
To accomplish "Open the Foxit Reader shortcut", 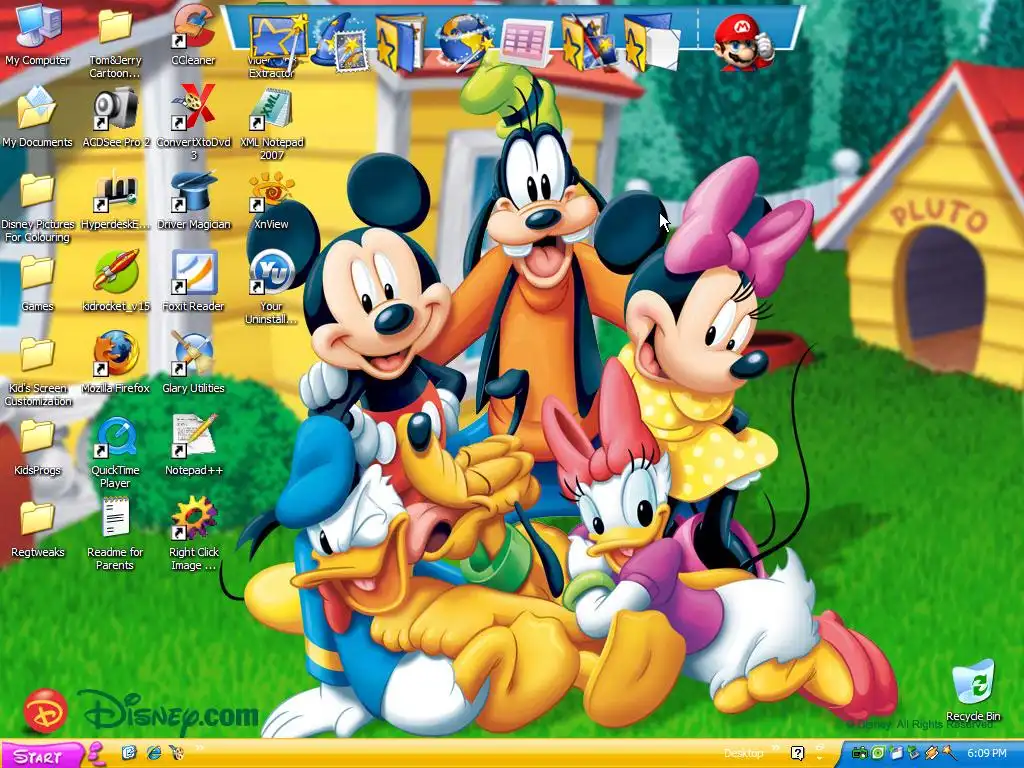I will pyautogui.click(x=193, y=282).
